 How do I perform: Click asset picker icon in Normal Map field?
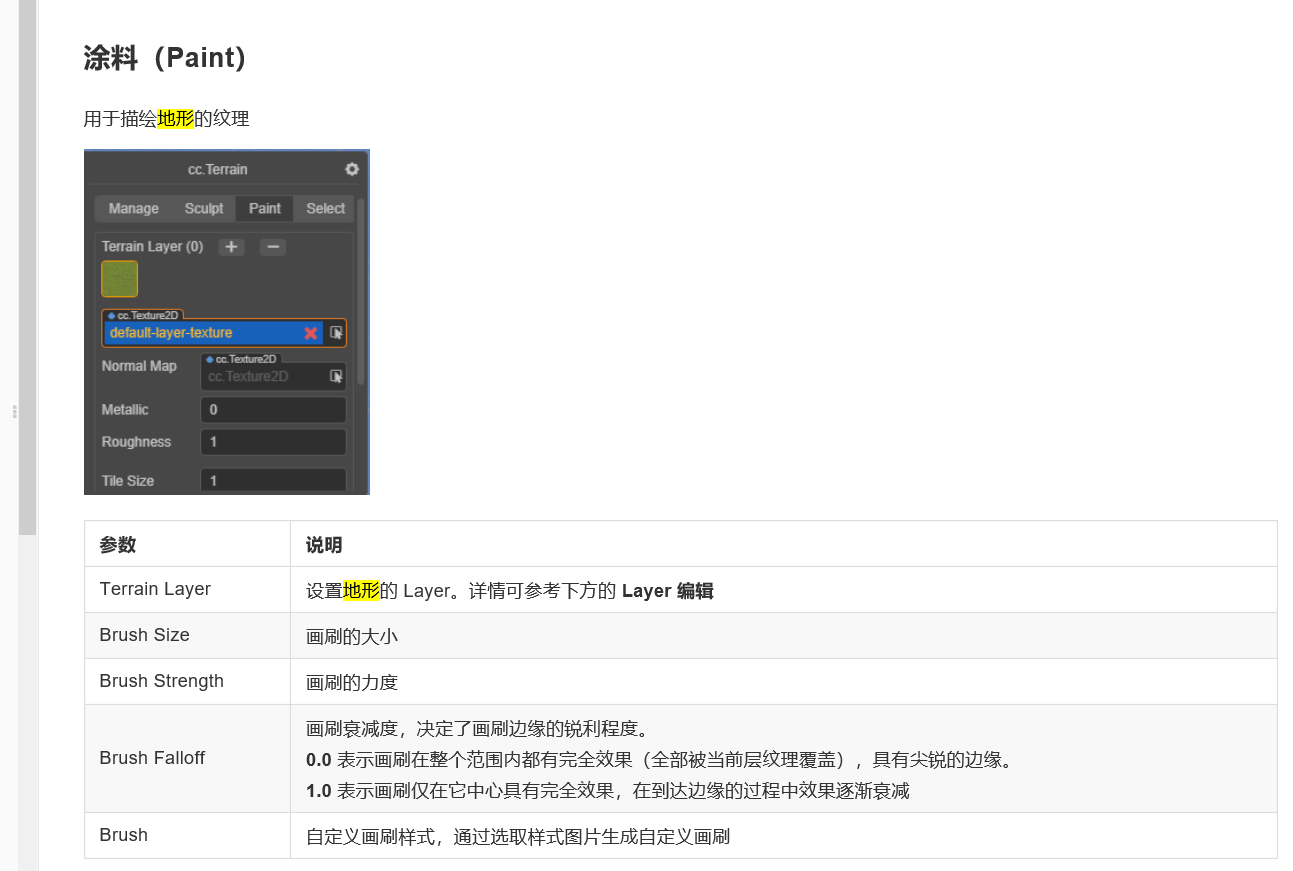pos(336,376)
